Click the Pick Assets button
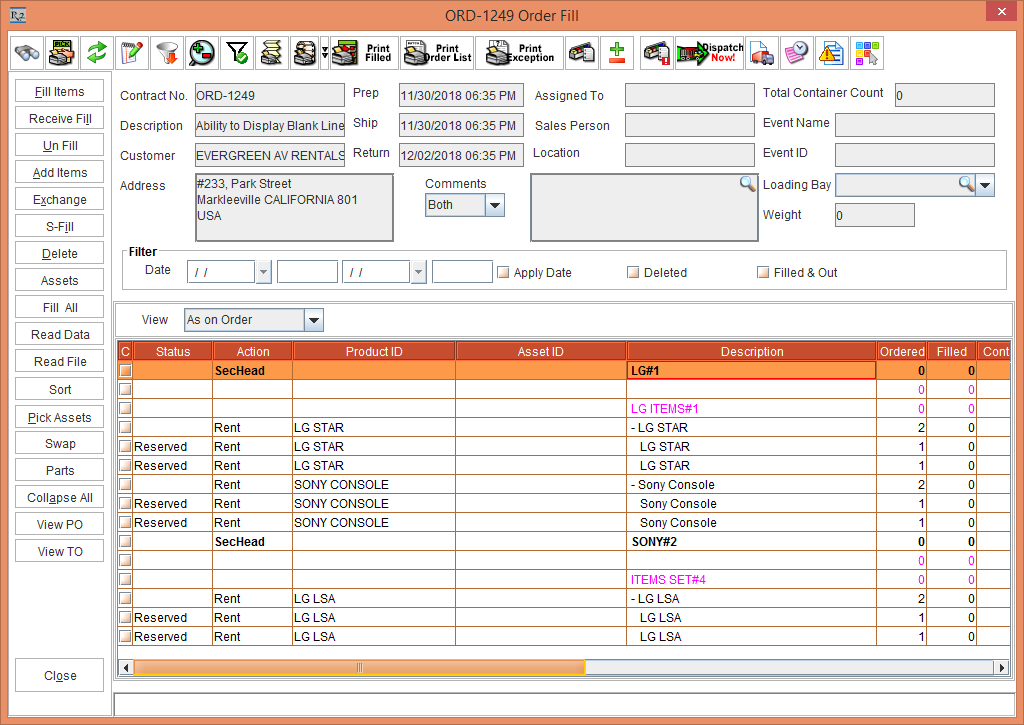This screenshot has width=1024, height=725. coord(59,417)
